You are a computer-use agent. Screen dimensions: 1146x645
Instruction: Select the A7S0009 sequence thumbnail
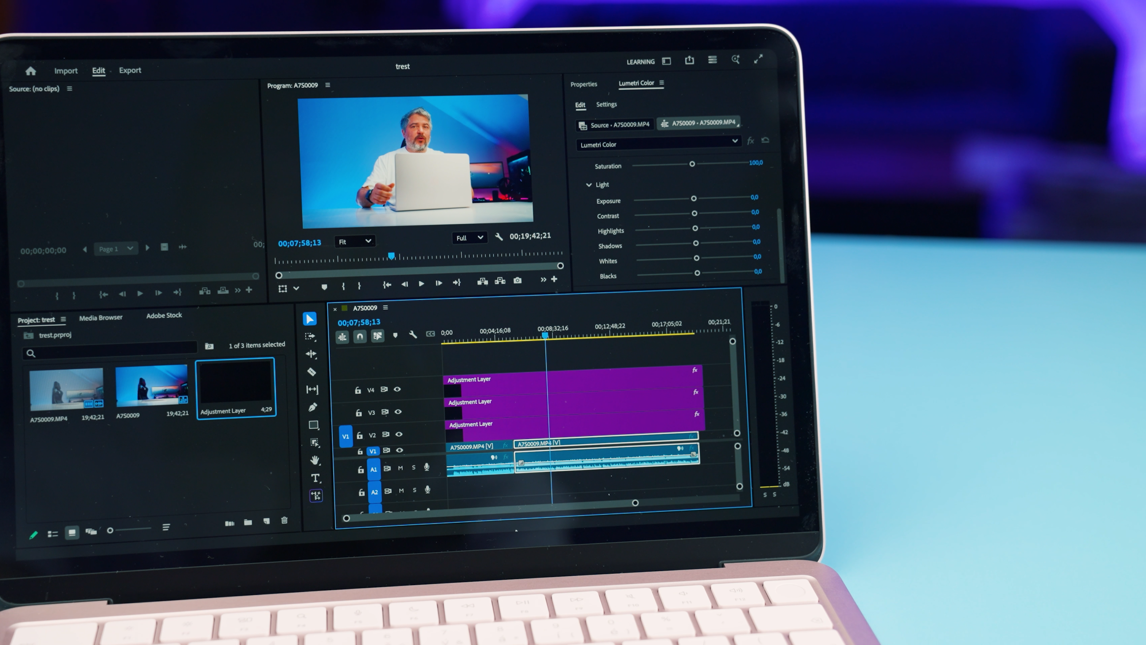pyautogui.click(x=151, y=385)
